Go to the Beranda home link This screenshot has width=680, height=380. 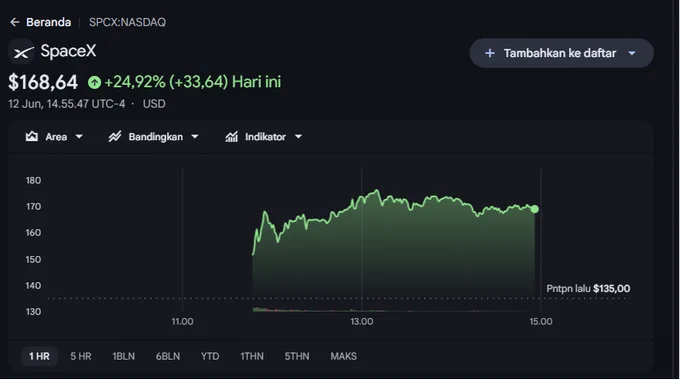(x=49, y=22)
